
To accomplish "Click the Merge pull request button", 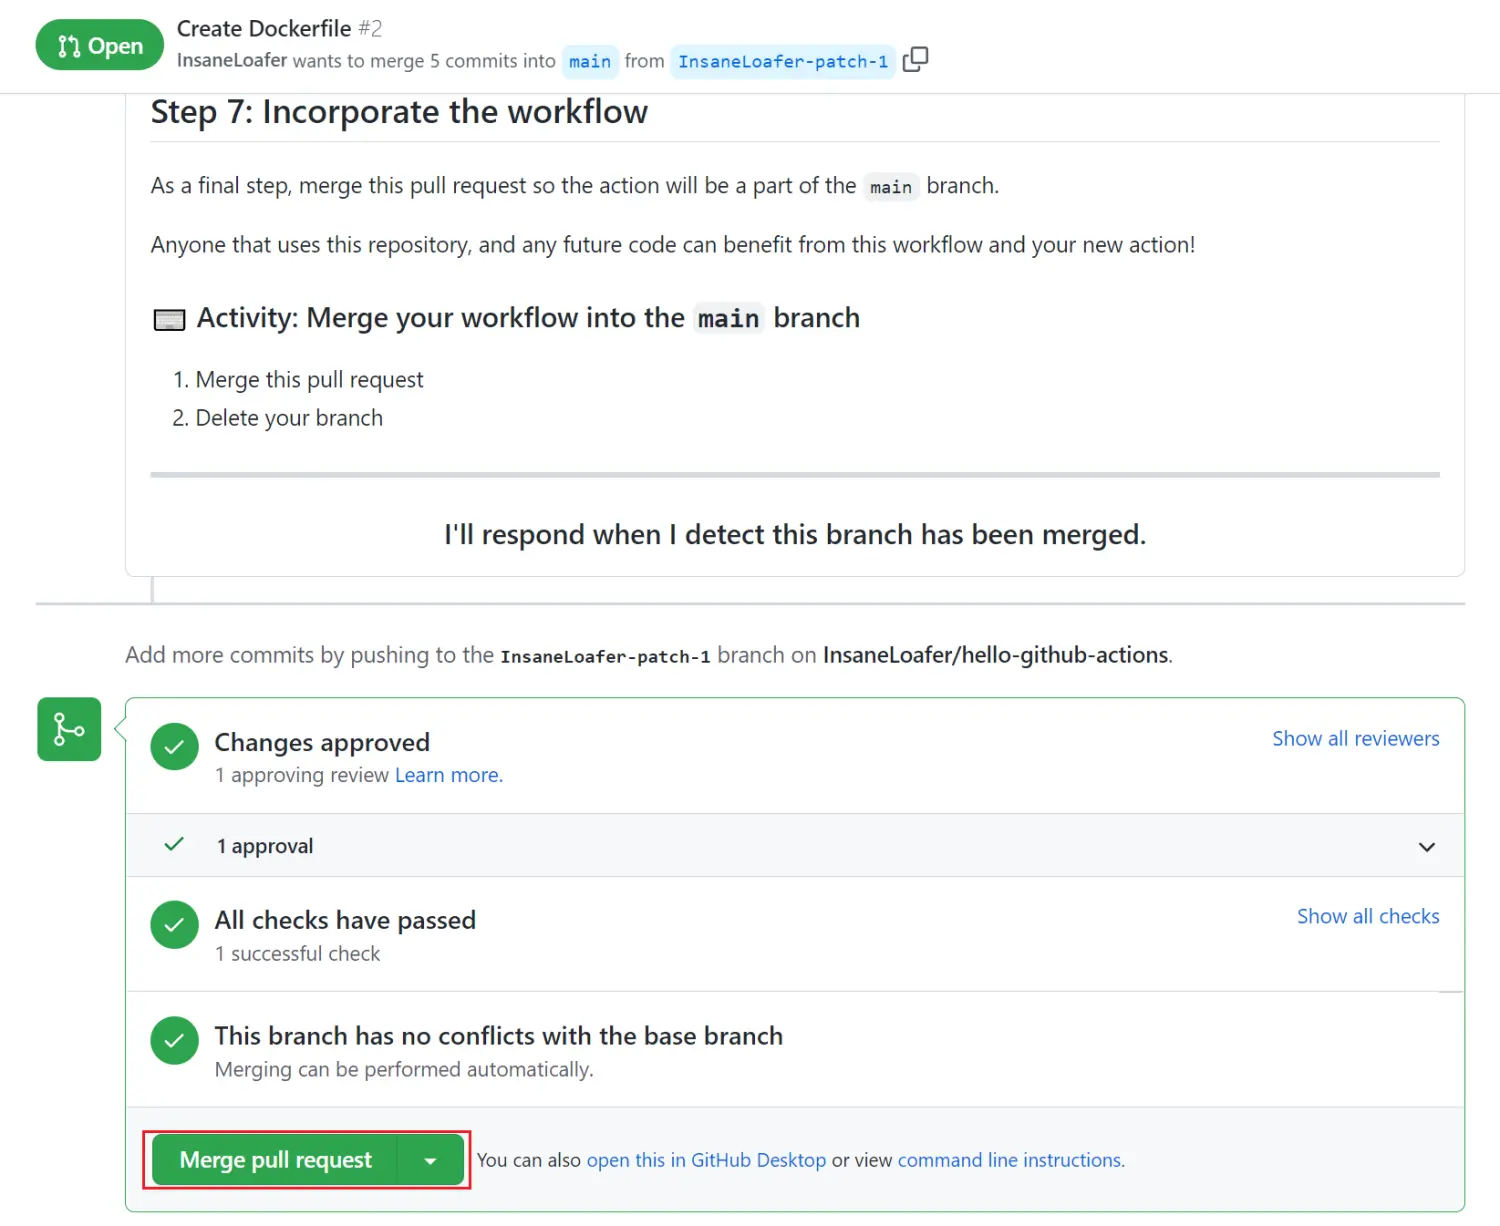I will (x=275, y=1160).
